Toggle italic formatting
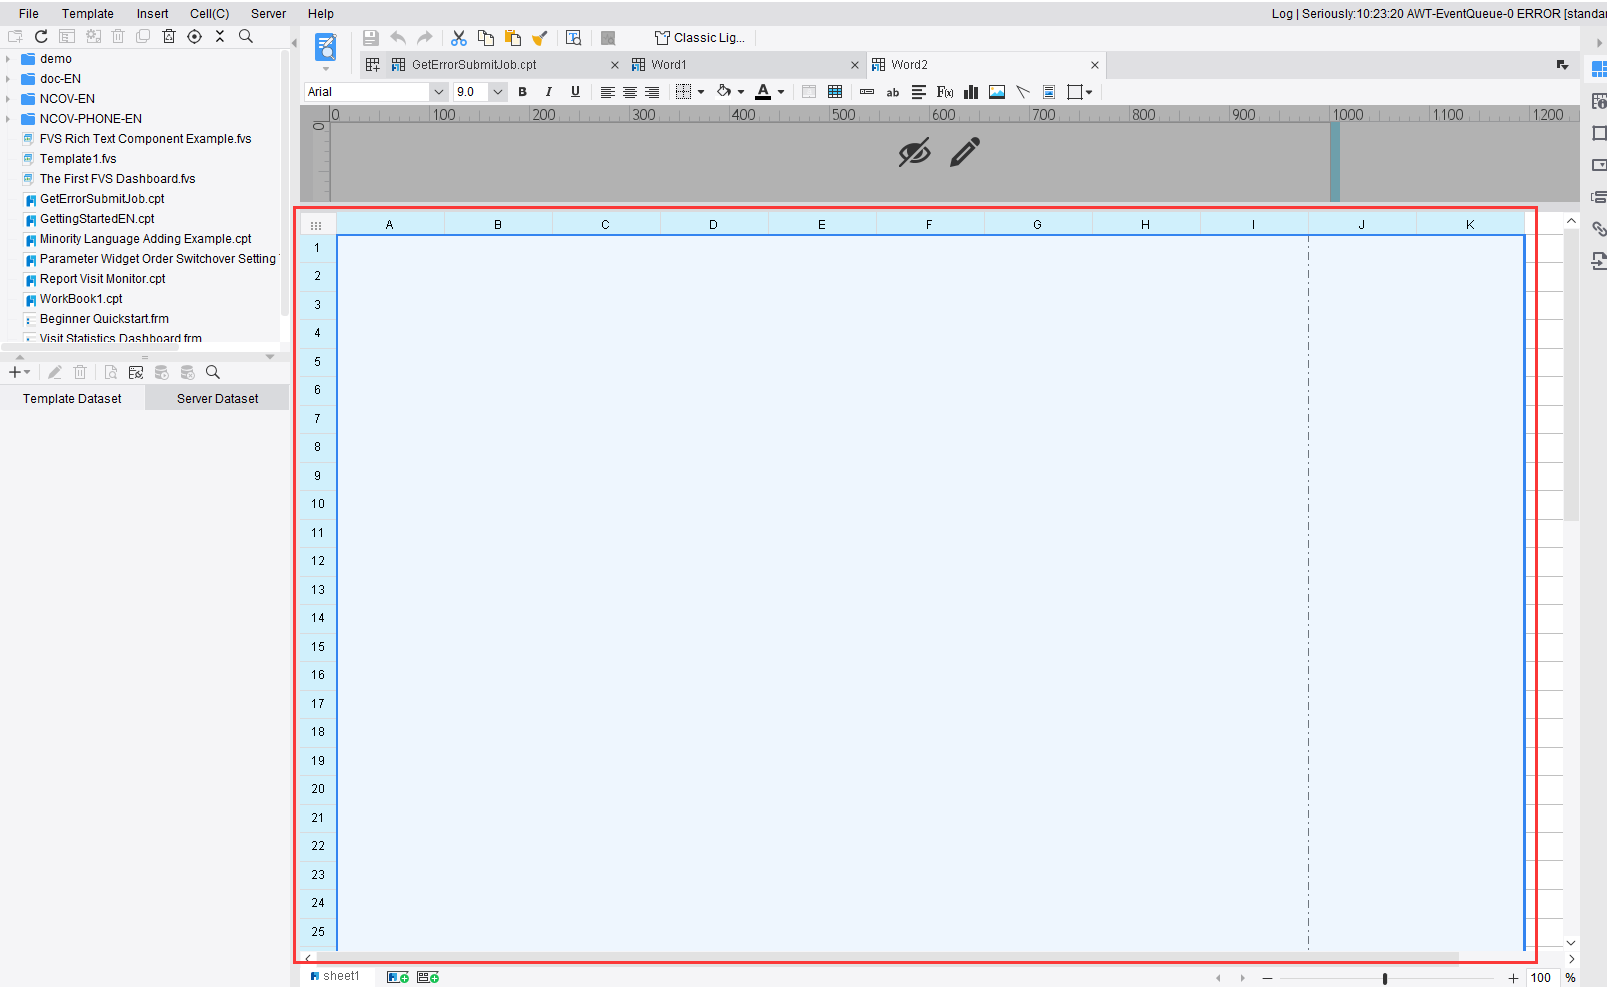 [x=548, y=91]
